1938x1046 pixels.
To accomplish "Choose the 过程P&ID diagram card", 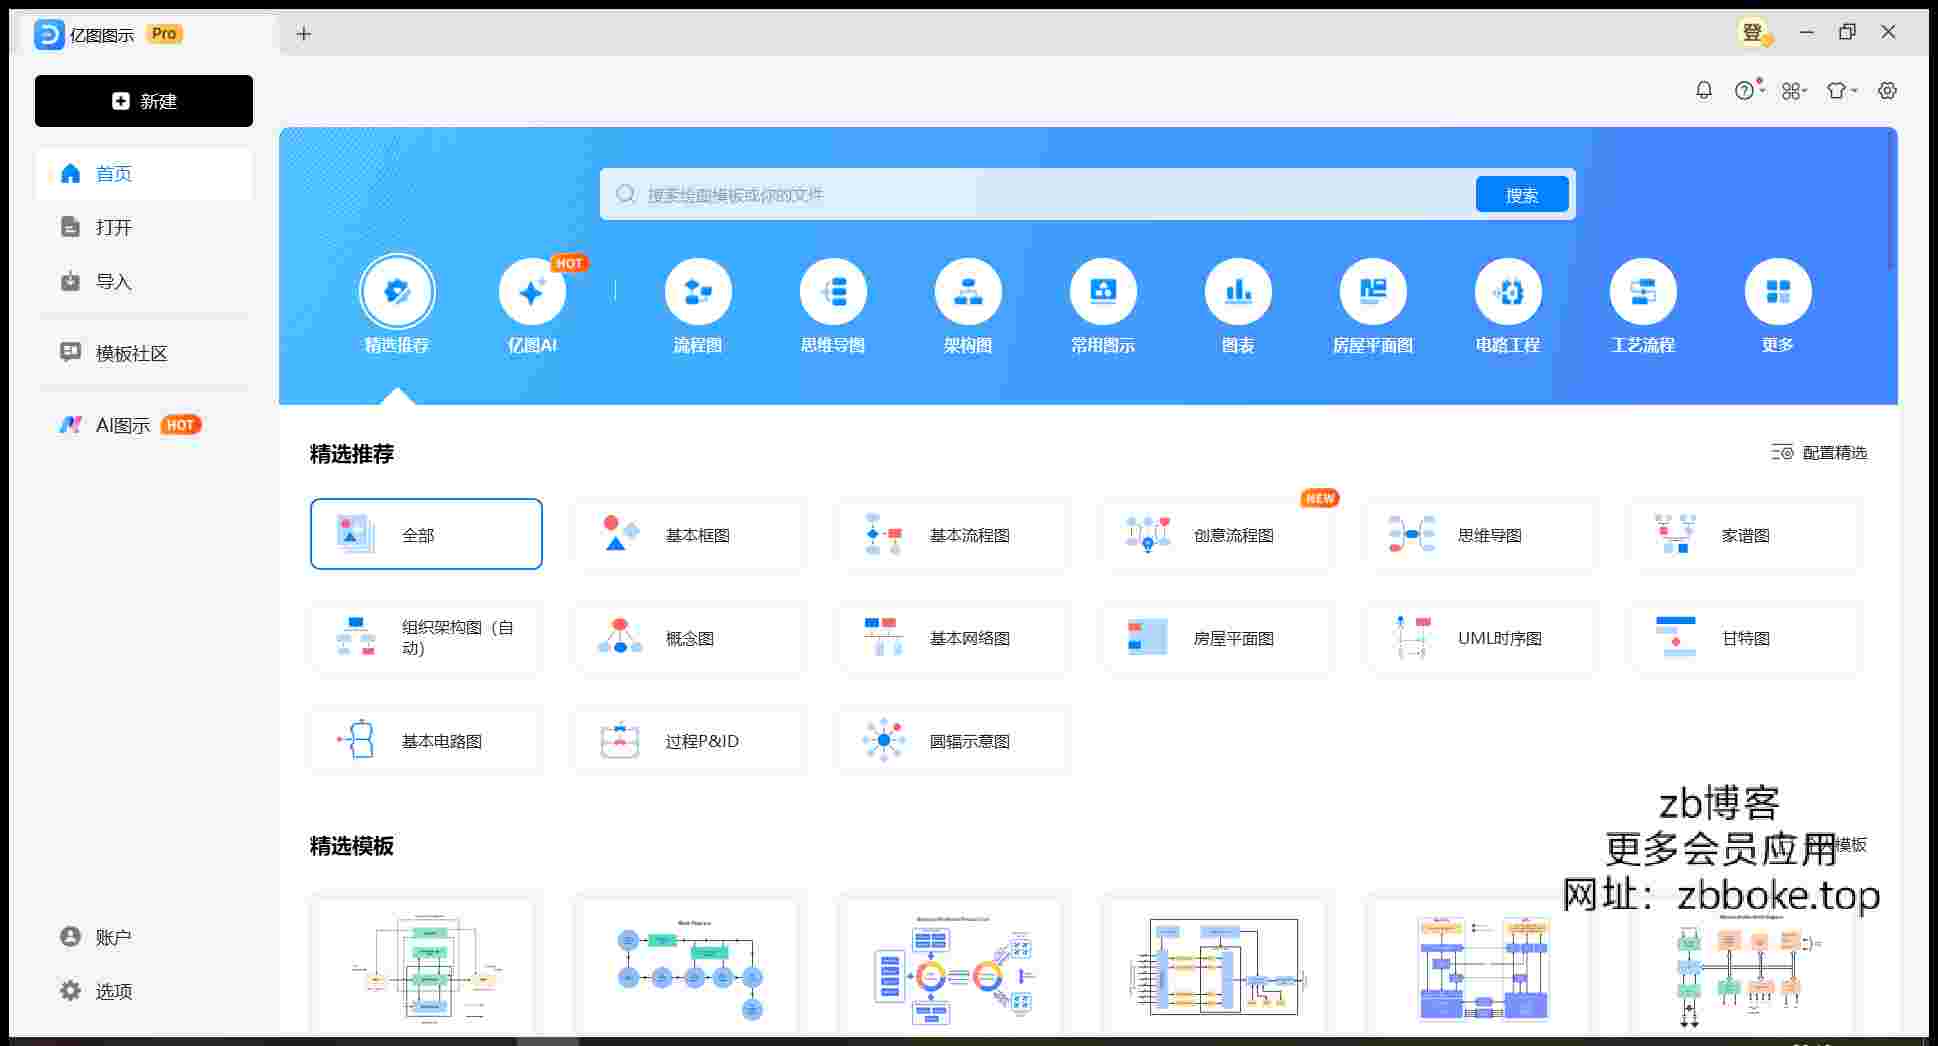I will pyautogui.click(x=690, y=740).
